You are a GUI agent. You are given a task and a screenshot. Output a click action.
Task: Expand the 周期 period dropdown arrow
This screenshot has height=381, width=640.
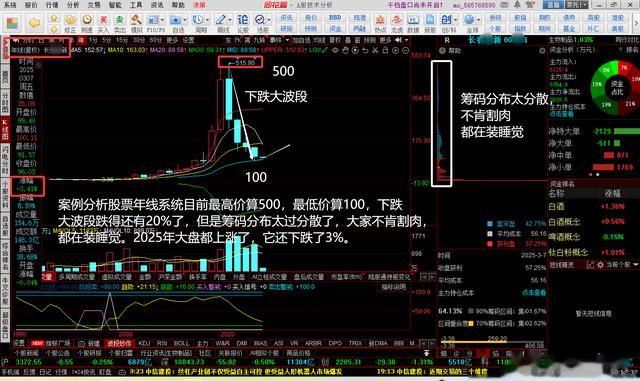[207, 20]
